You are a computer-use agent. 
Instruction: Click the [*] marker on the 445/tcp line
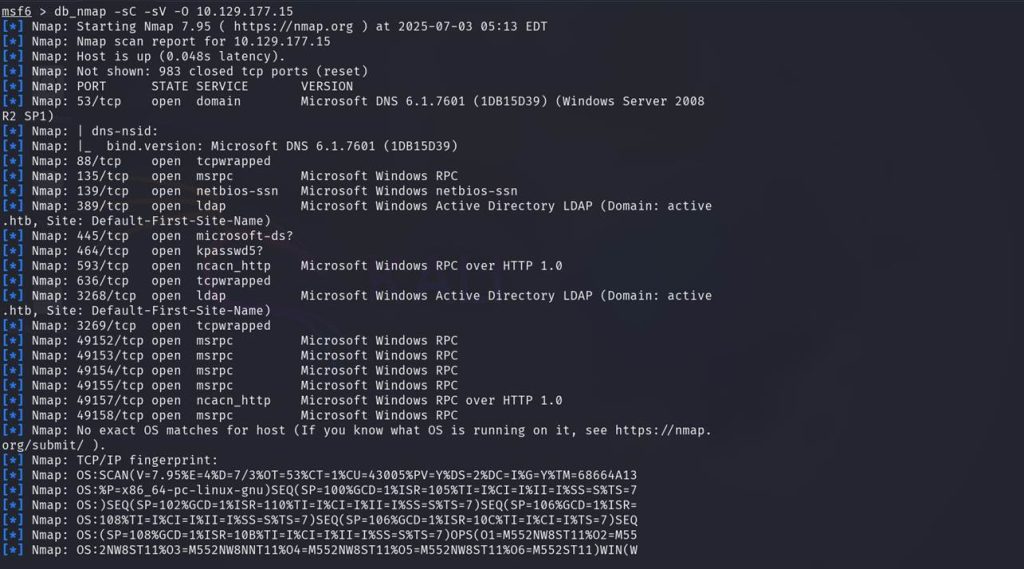12,236
